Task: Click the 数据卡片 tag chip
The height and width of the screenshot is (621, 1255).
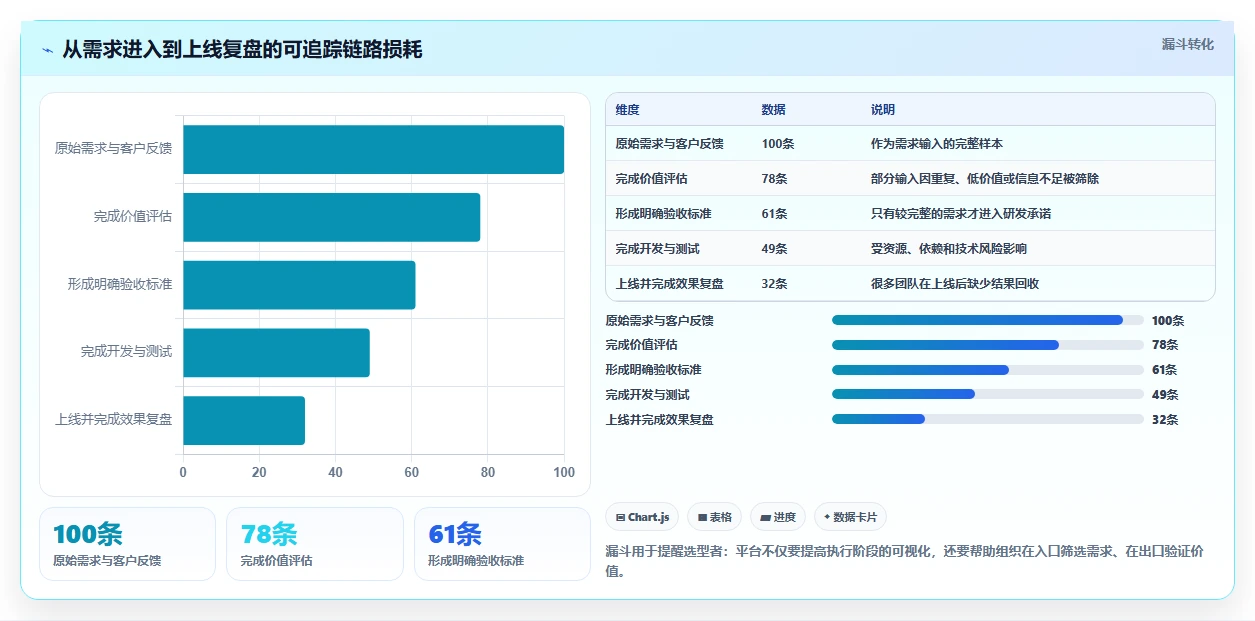Action: tap(850, 517)
